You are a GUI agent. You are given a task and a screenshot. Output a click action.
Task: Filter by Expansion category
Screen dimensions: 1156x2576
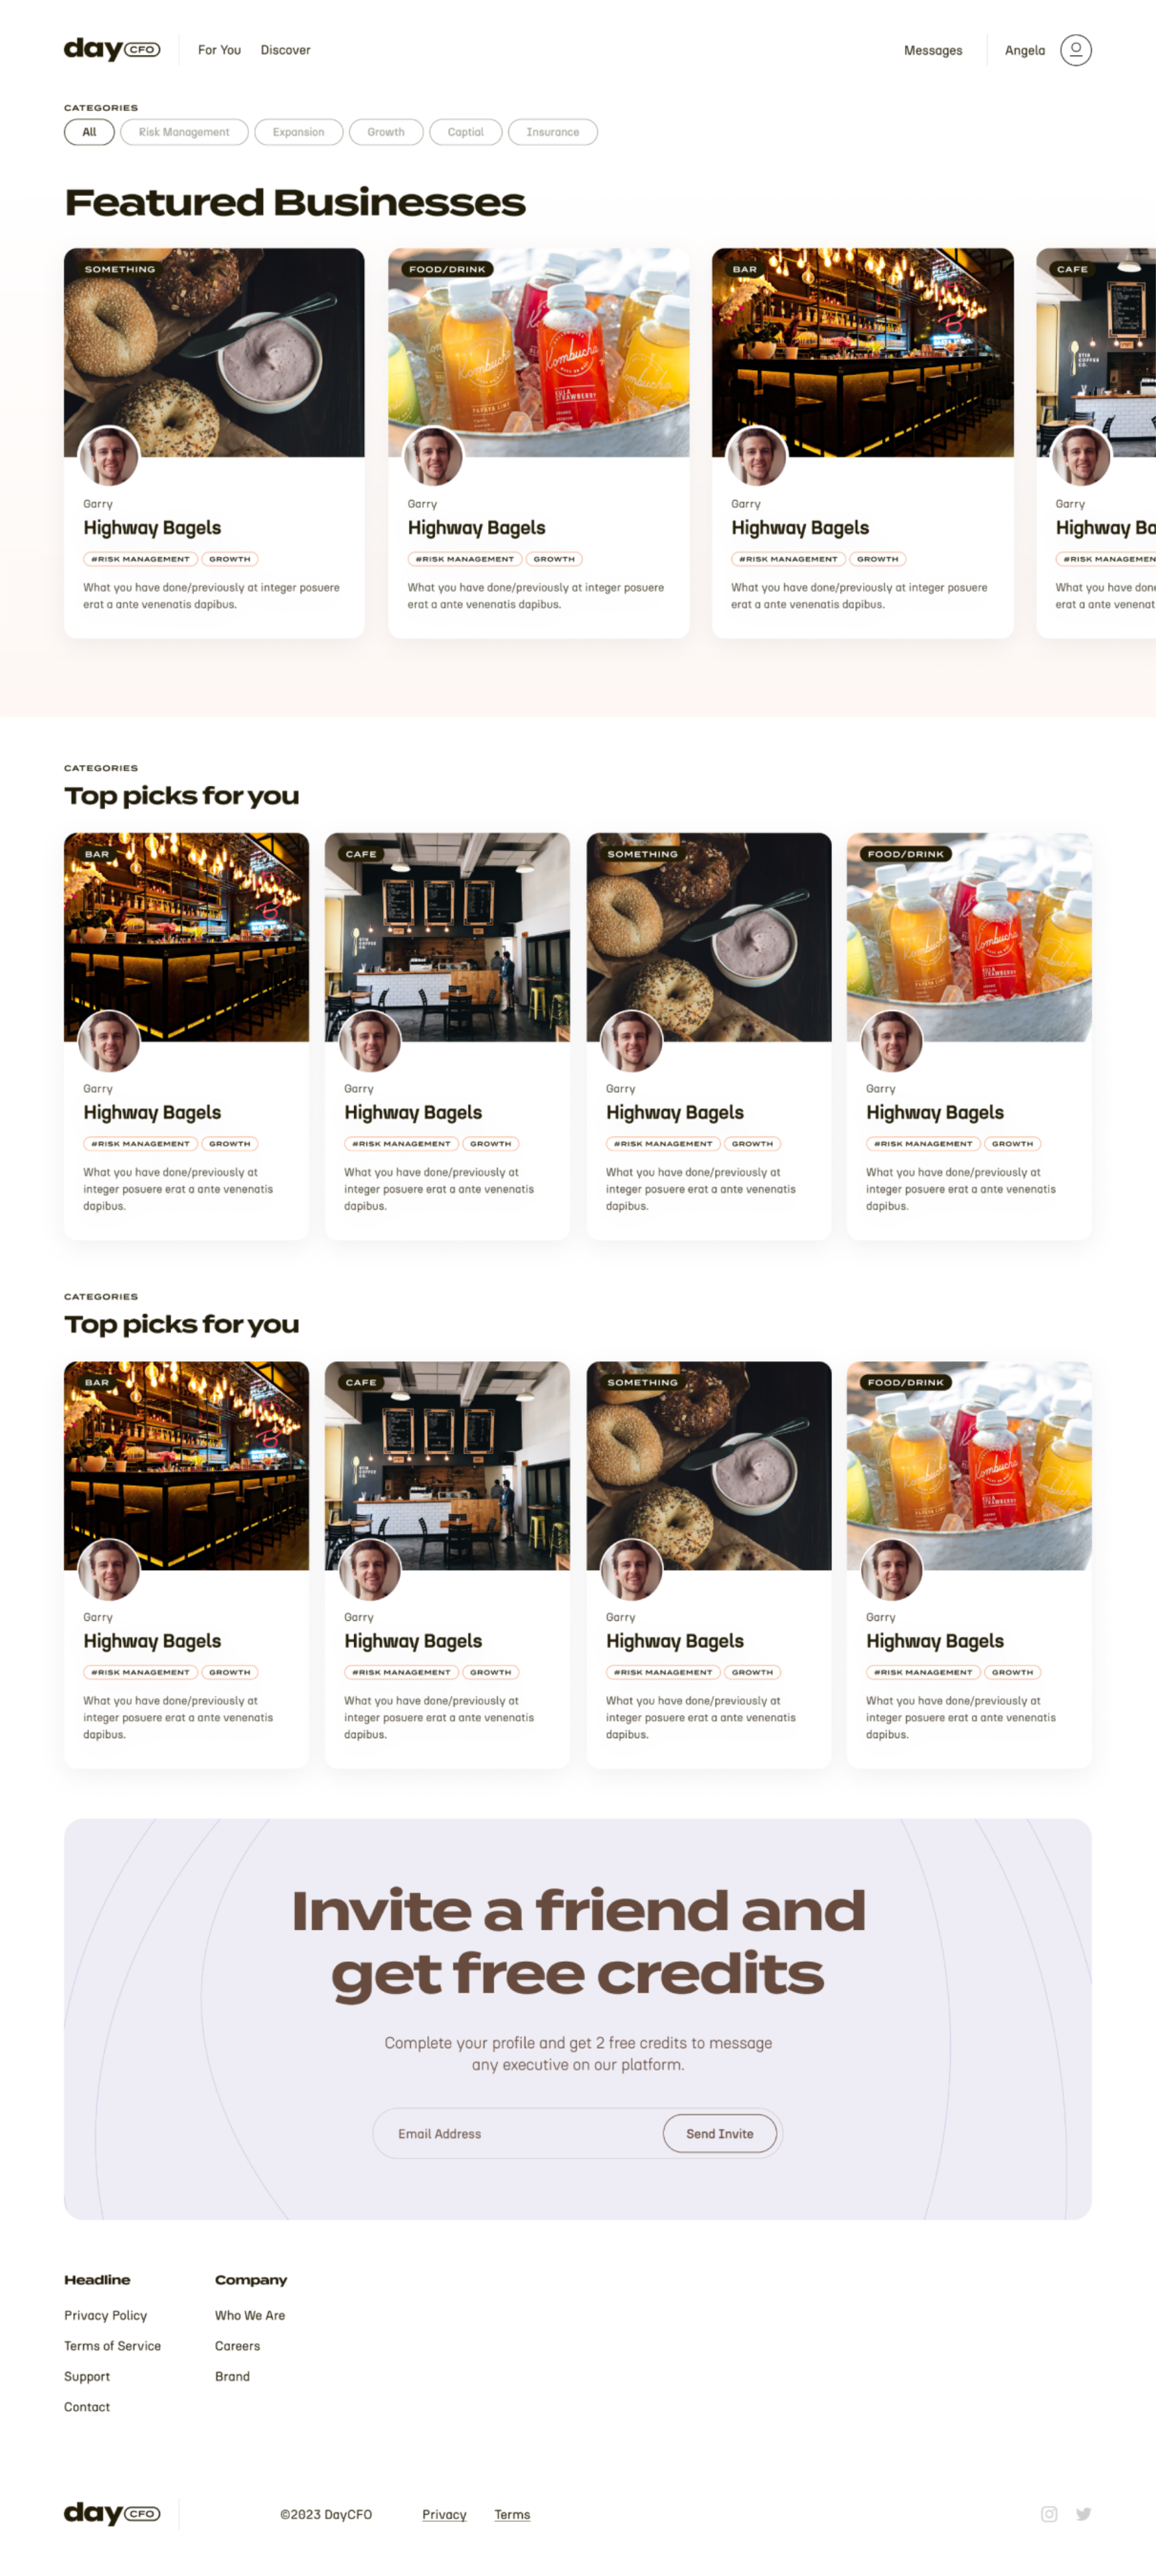click(298, 132)
